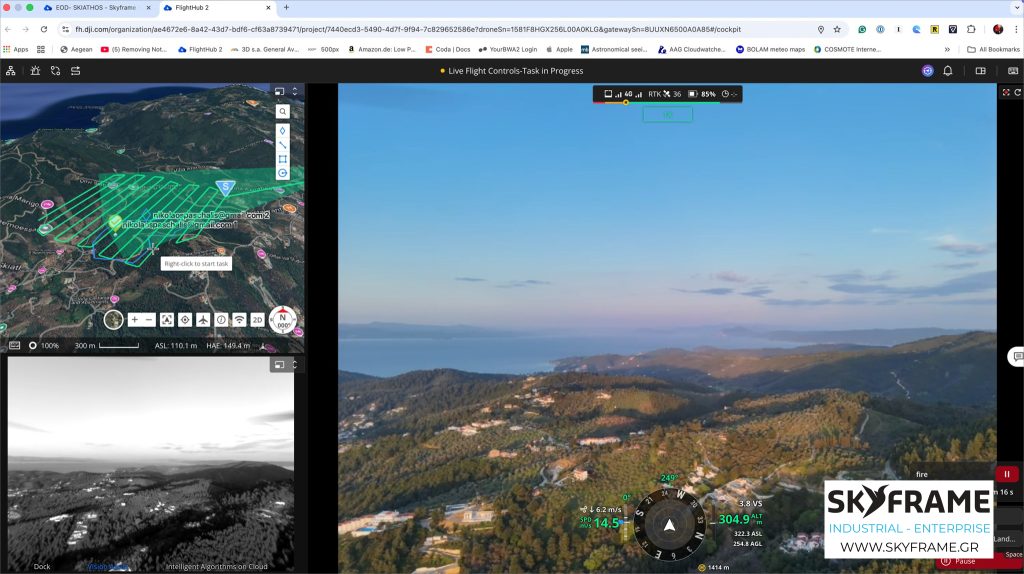Click the map zoom in plus button
The image size is (1024, 574).
pos(134,320)
